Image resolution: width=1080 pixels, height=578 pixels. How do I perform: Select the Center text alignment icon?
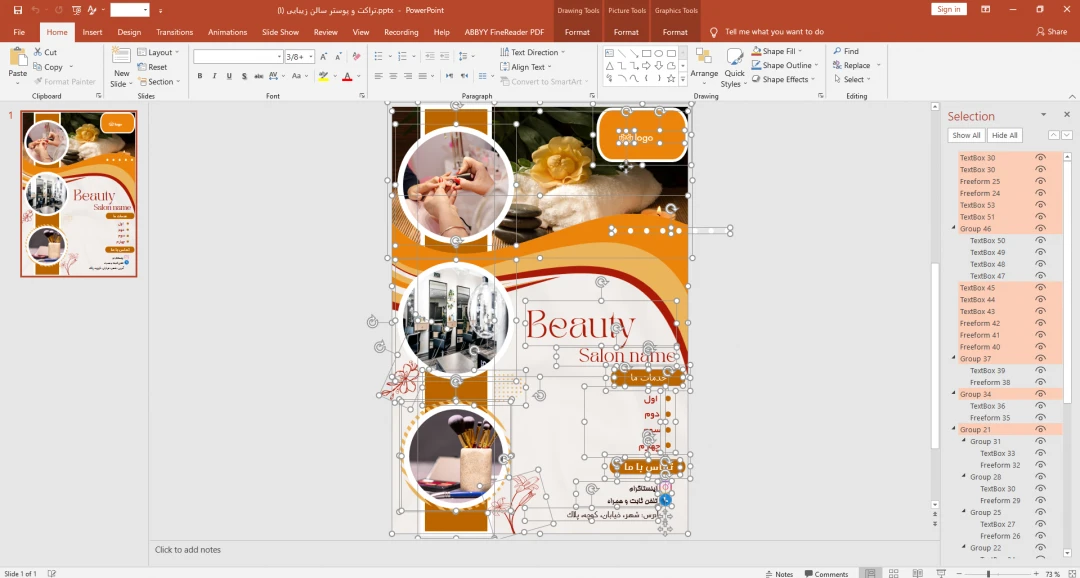tap(393, 76)
